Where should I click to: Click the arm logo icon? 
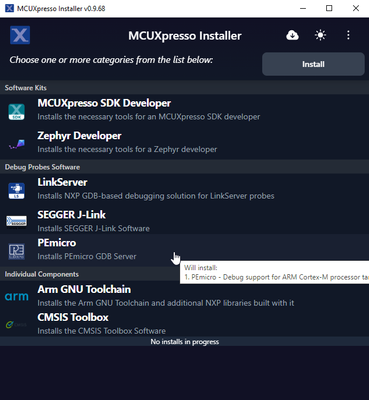point(17,297)
